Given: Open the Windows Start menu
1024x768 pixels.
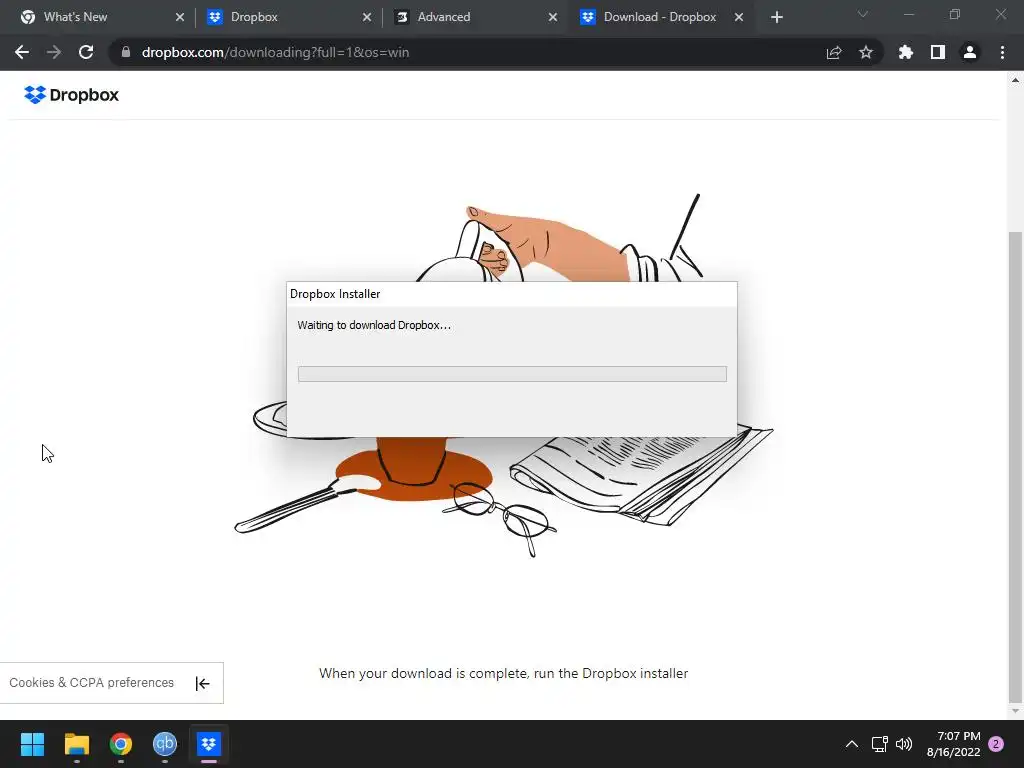Looking at the screenshot, I should (x=32, y=744).
